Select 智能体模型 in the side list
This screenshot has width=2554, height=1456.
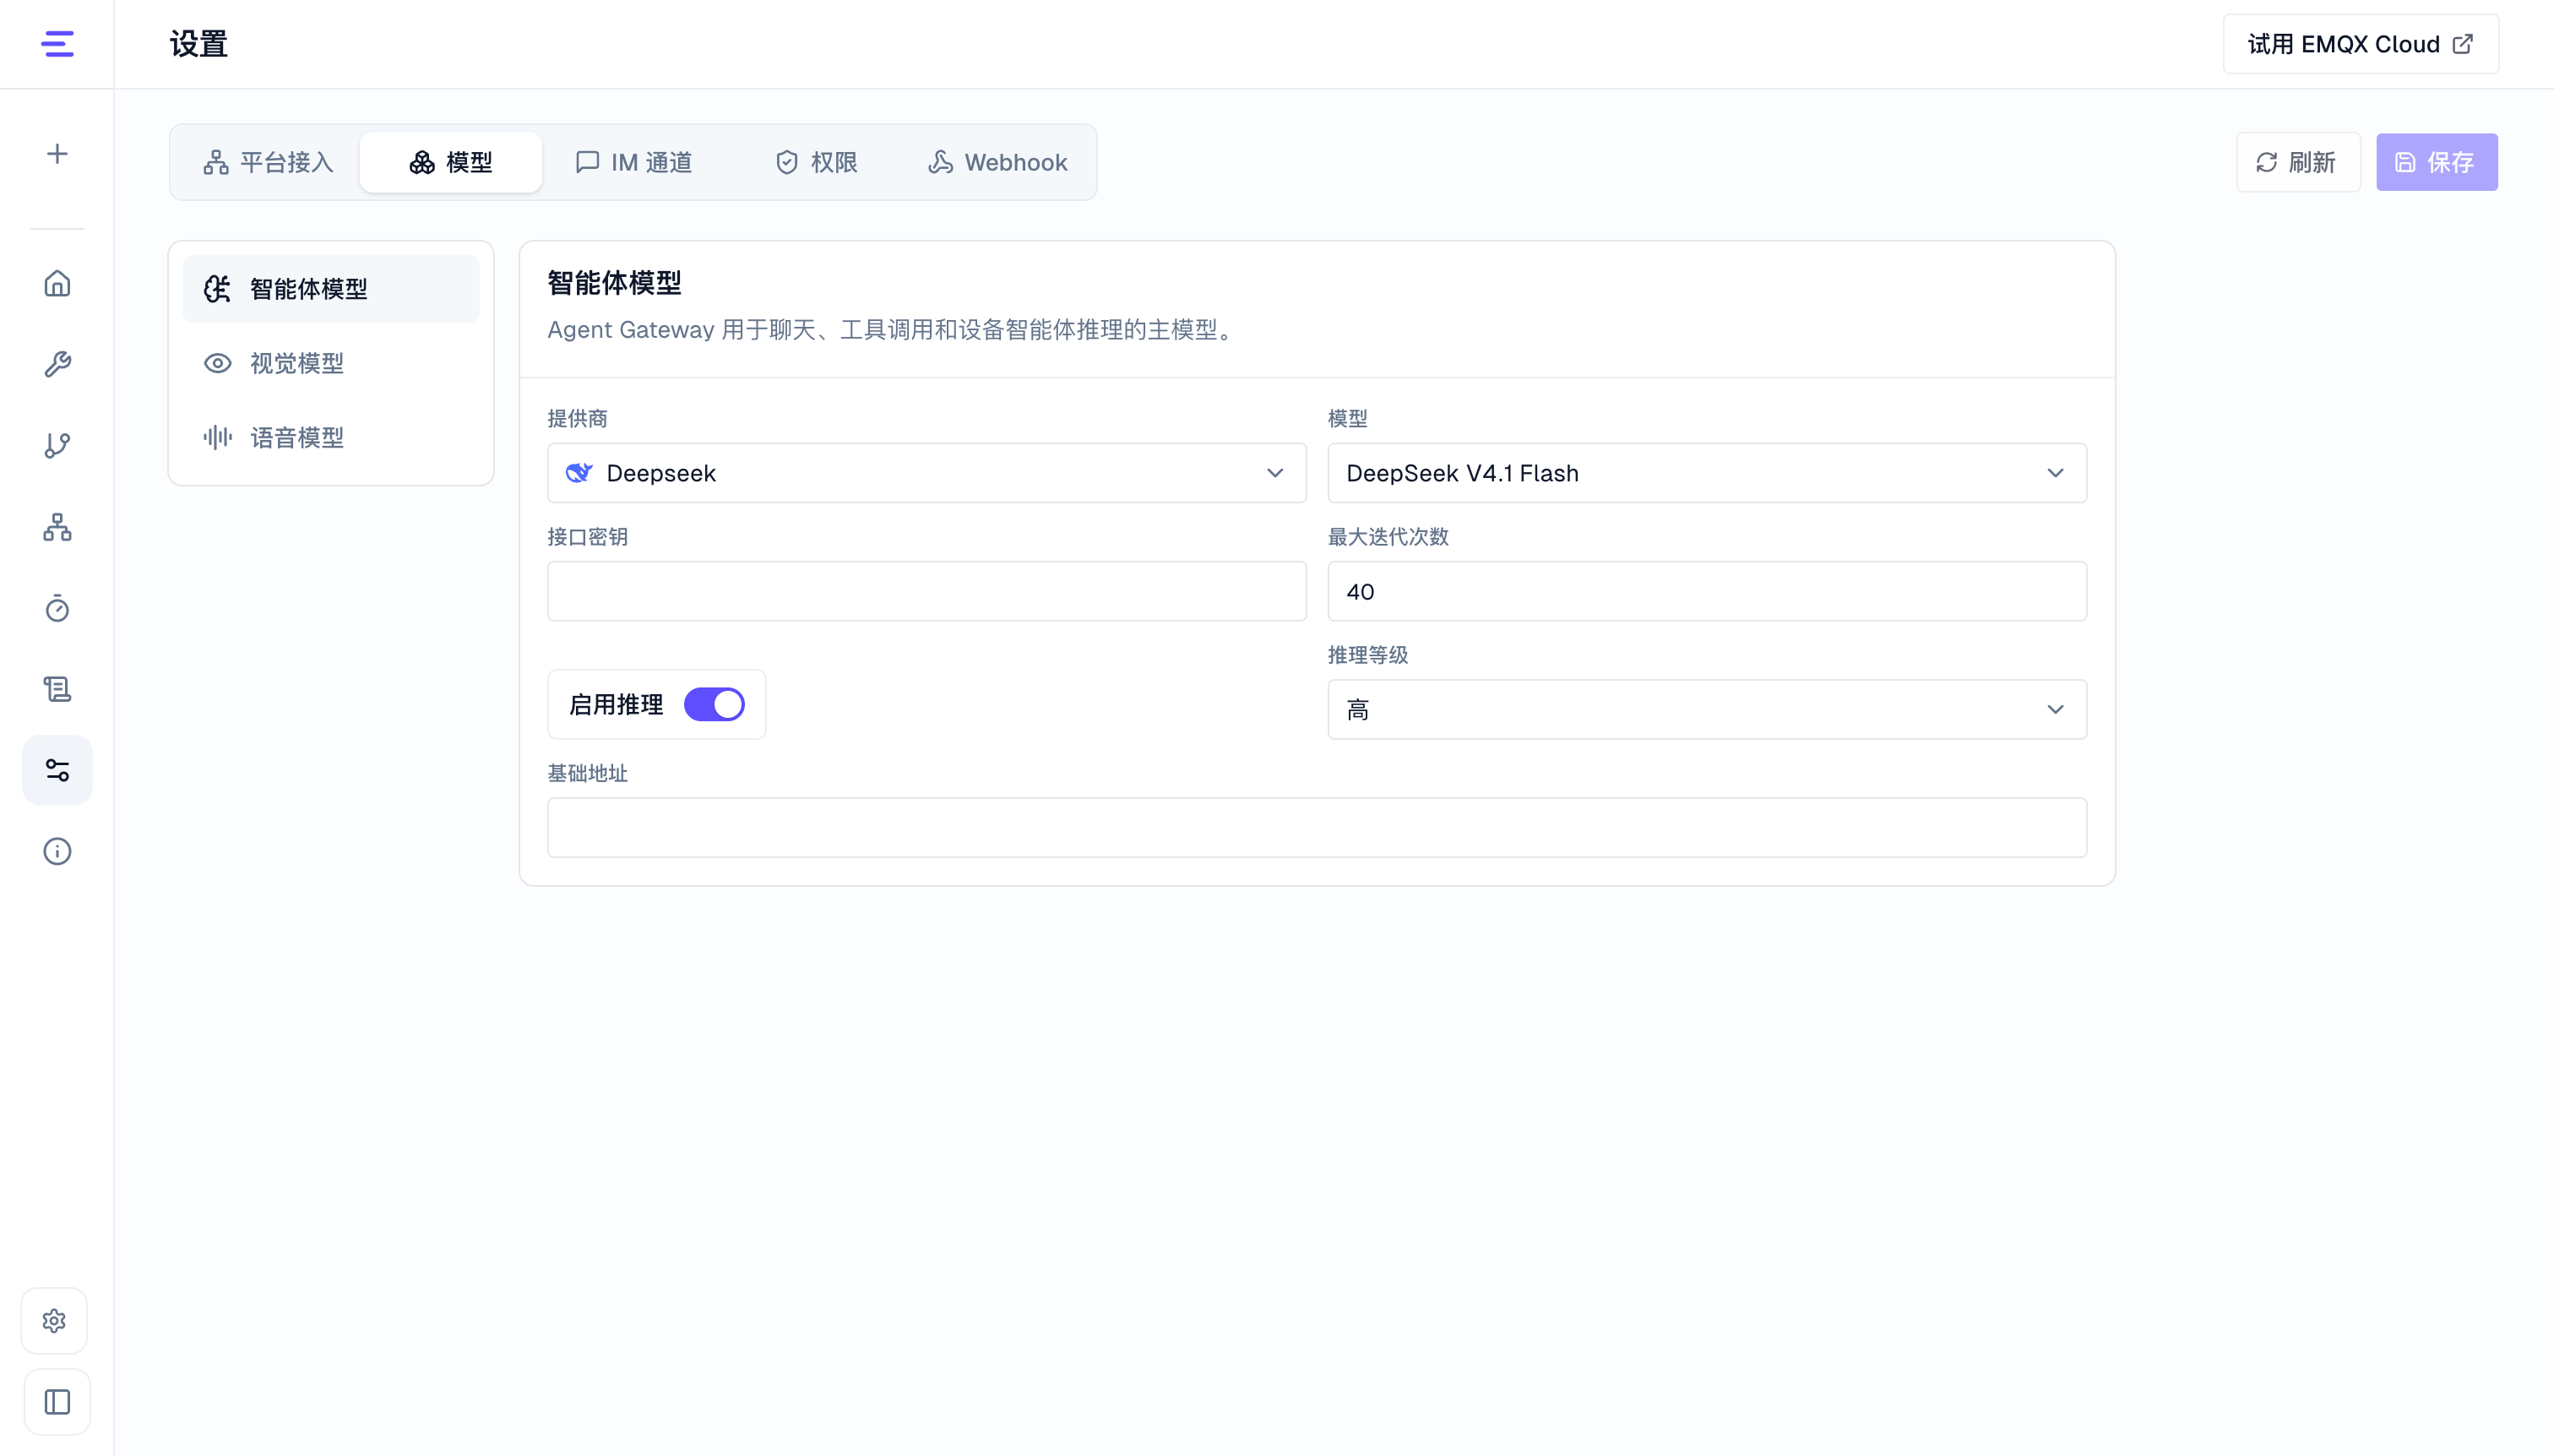point(330,289)
